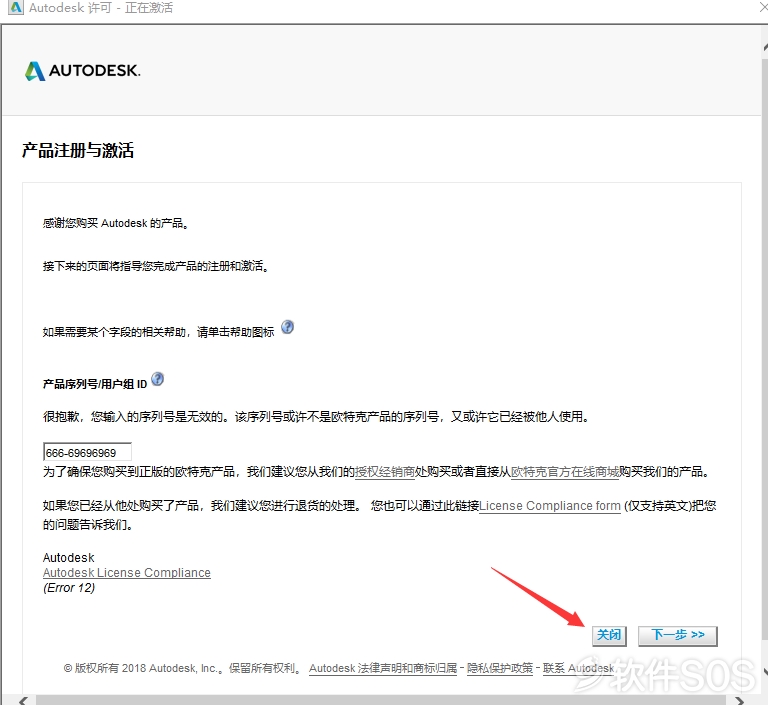768x705 pixels.
Task: Close the Autodesk 许可 window
Action: pyautogui.click(x=763, y=6)
